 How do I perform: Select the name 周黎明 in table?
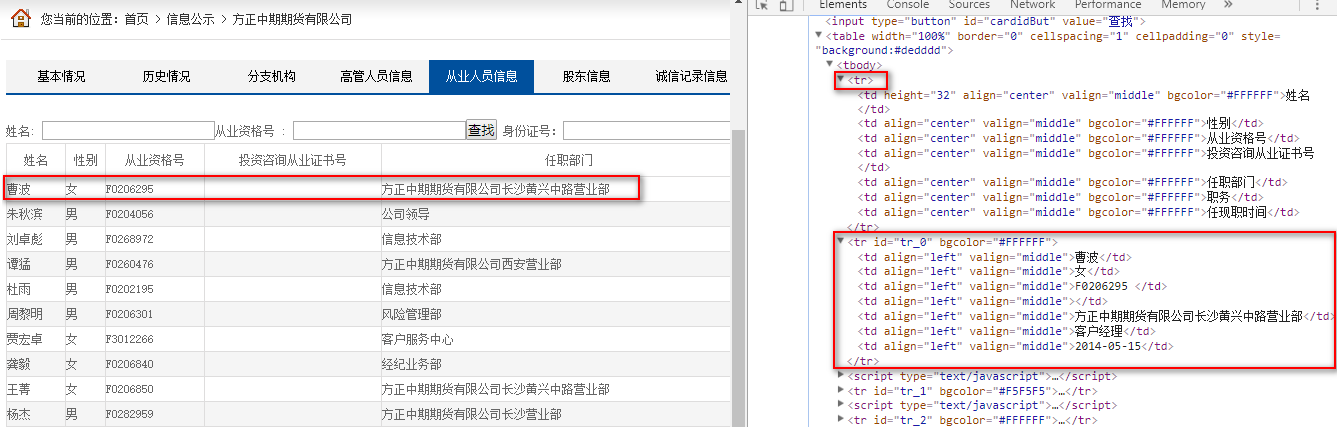pyautogui.click(x=25, y=314)
